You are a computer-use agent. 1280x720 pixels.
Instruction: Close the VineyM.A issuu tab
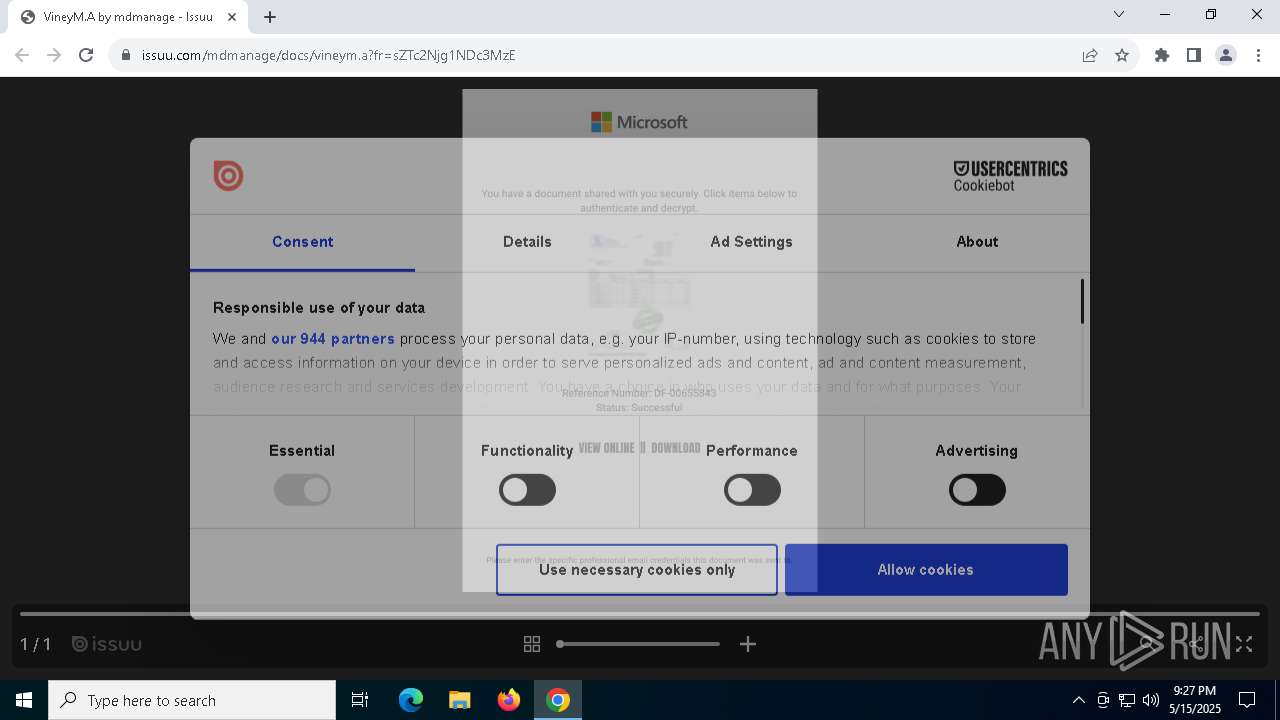[x=233, y=17]
